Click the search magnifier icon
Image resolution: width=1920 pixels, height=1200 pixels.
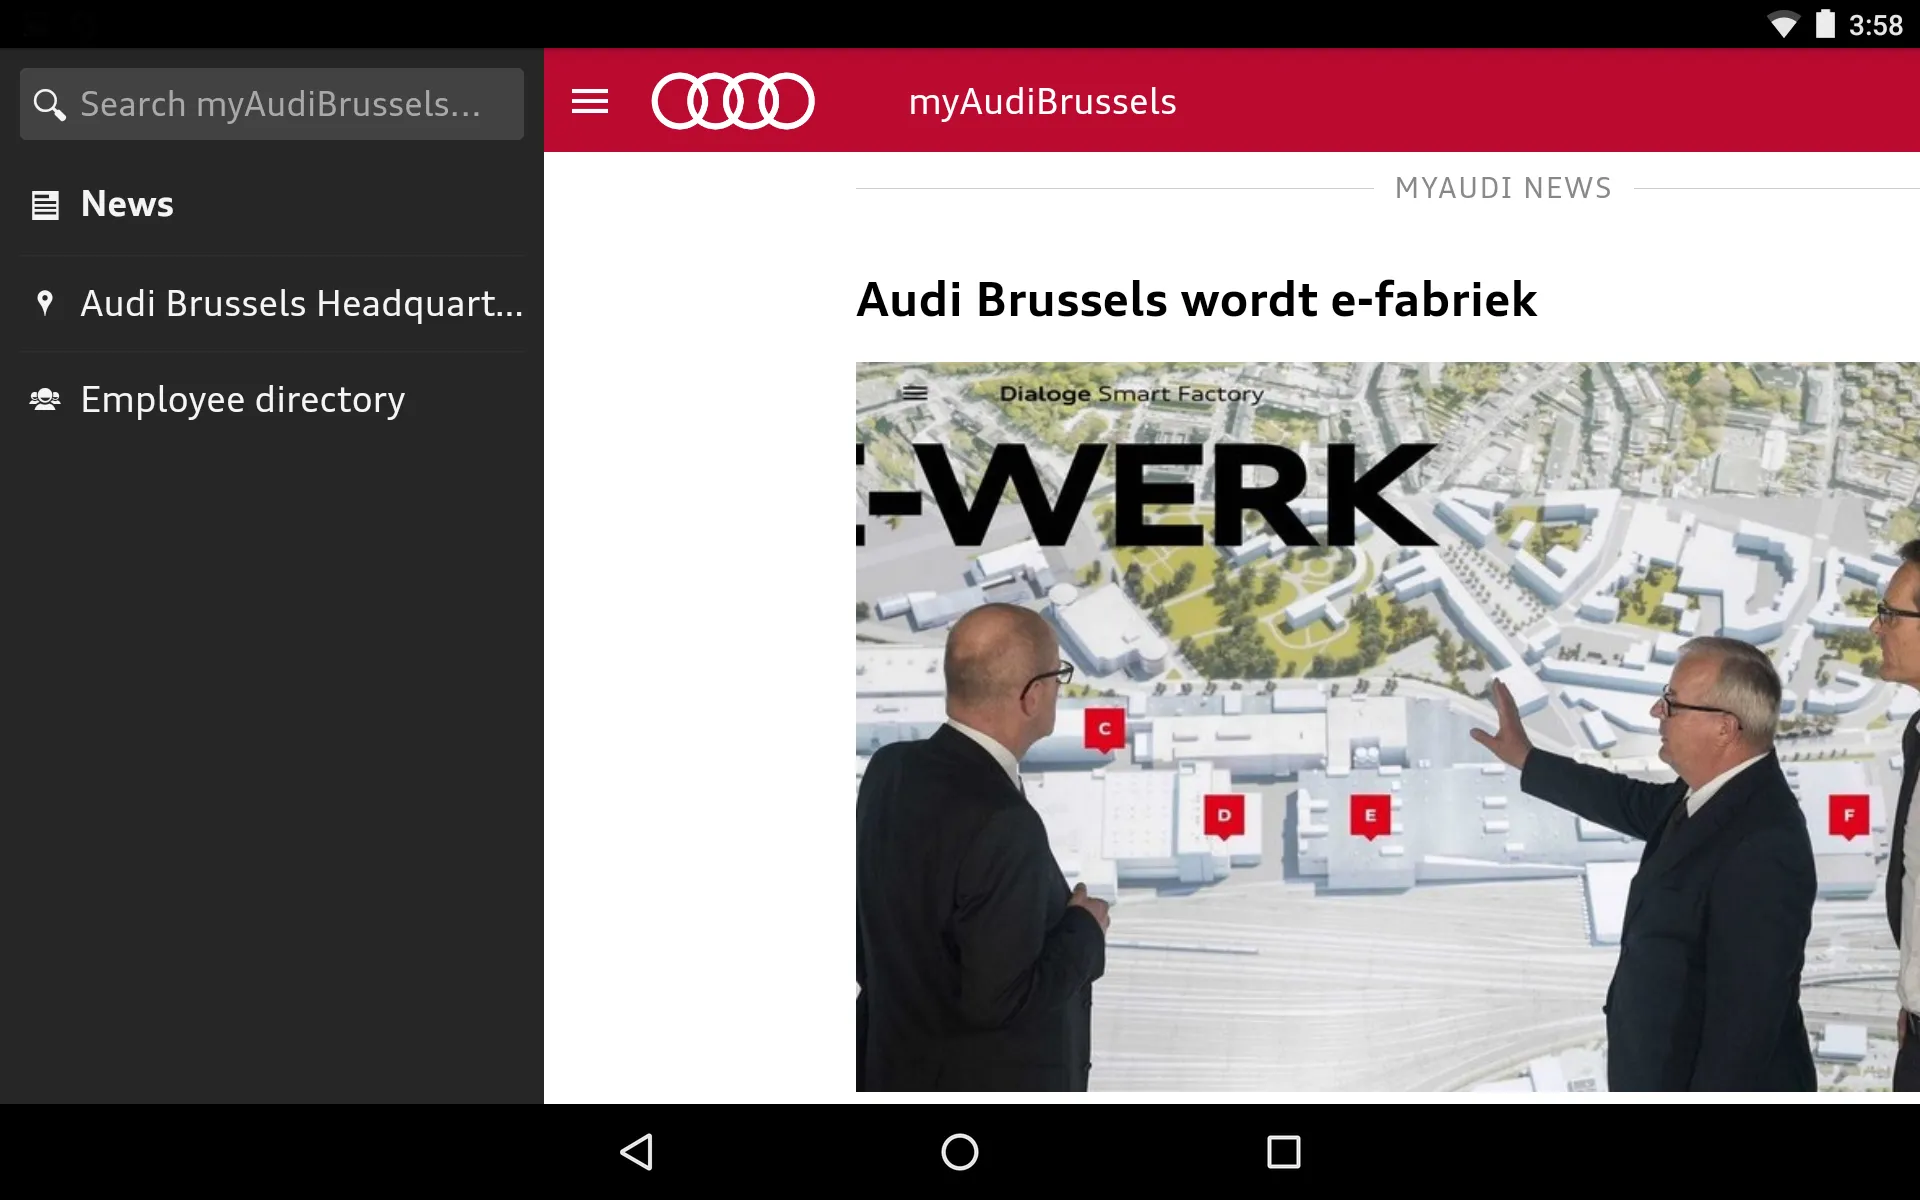coord(51,104)
